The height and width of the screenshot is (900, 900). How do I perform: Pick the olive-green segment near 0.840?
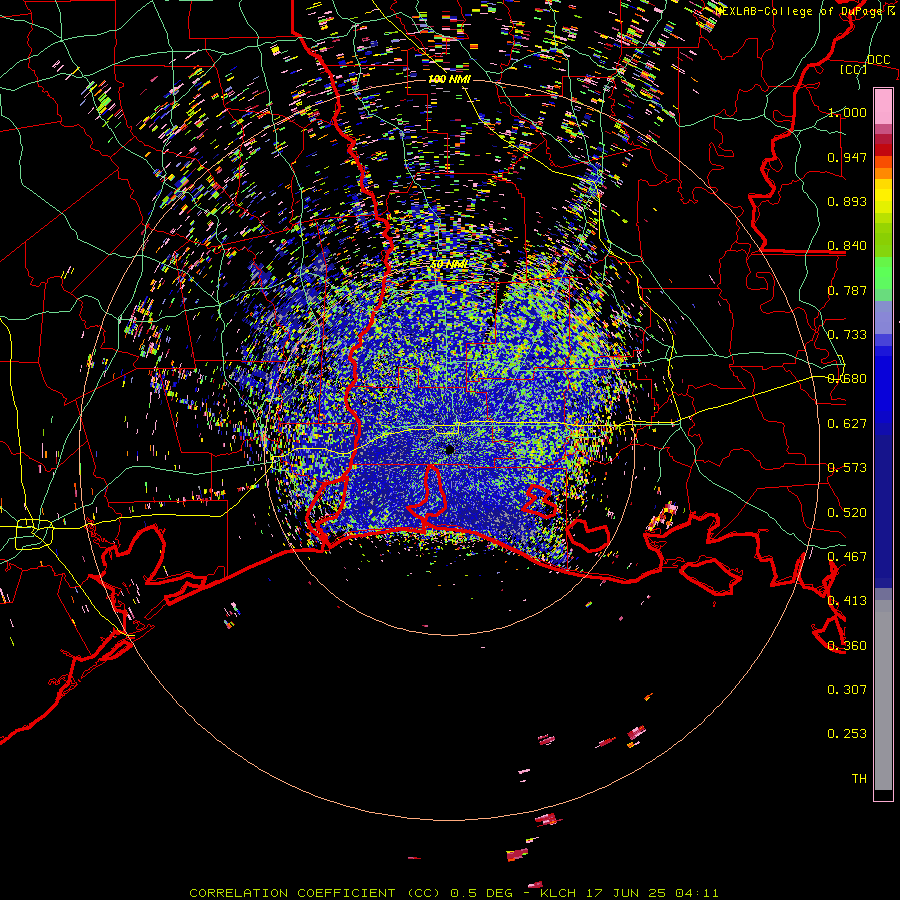[883, 239]
